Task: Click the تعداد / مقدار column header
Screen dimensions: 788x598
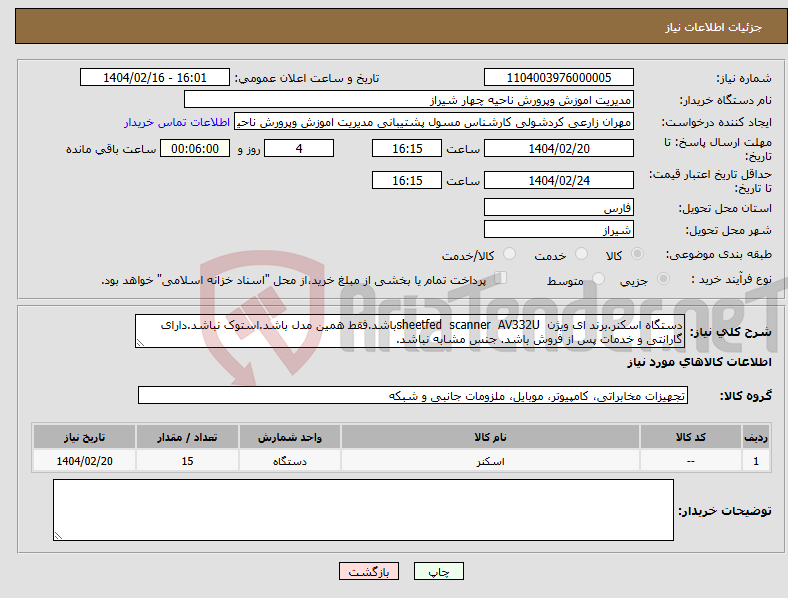Action: (187, 437)
